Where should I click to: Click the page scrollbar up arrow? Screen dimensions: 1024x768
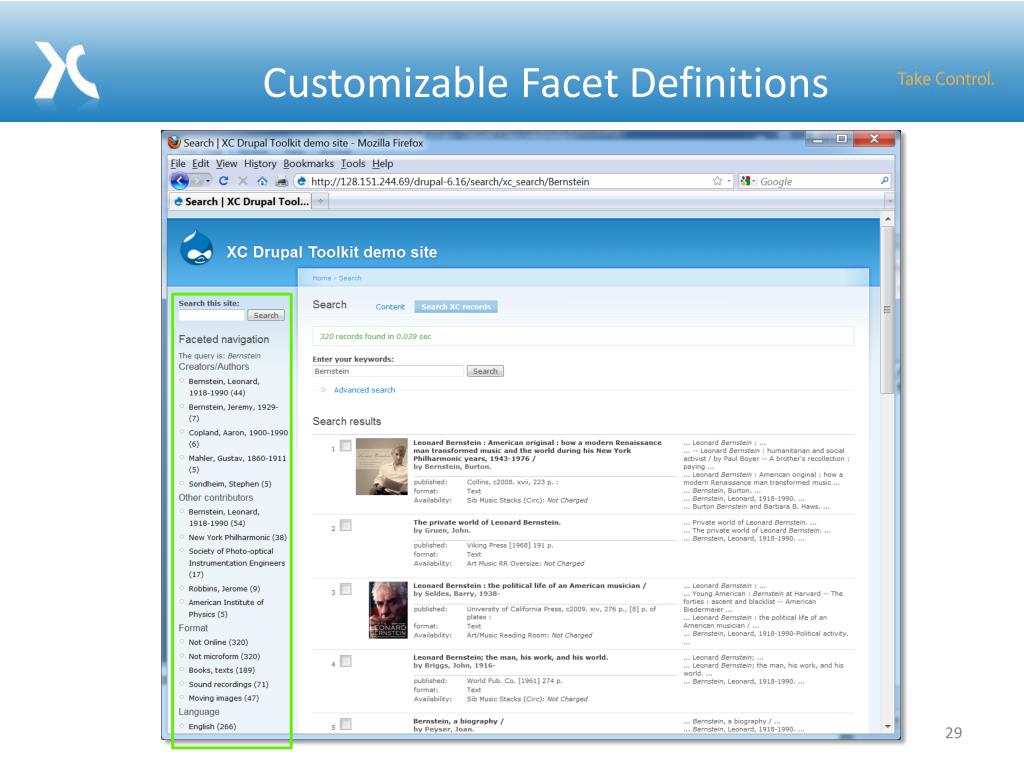(x=888, y=220)
